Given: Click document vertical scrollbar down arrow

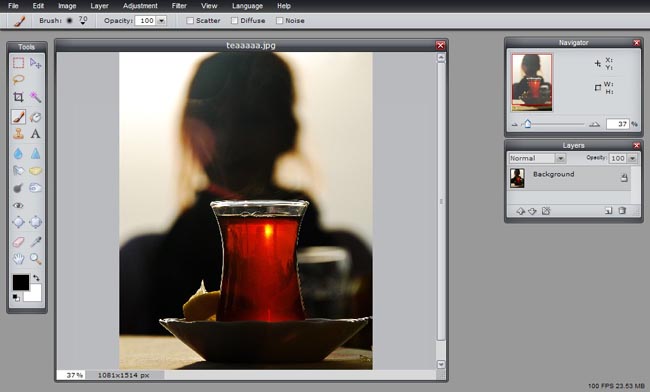Looking at the screenshot, I should [441, 365].
